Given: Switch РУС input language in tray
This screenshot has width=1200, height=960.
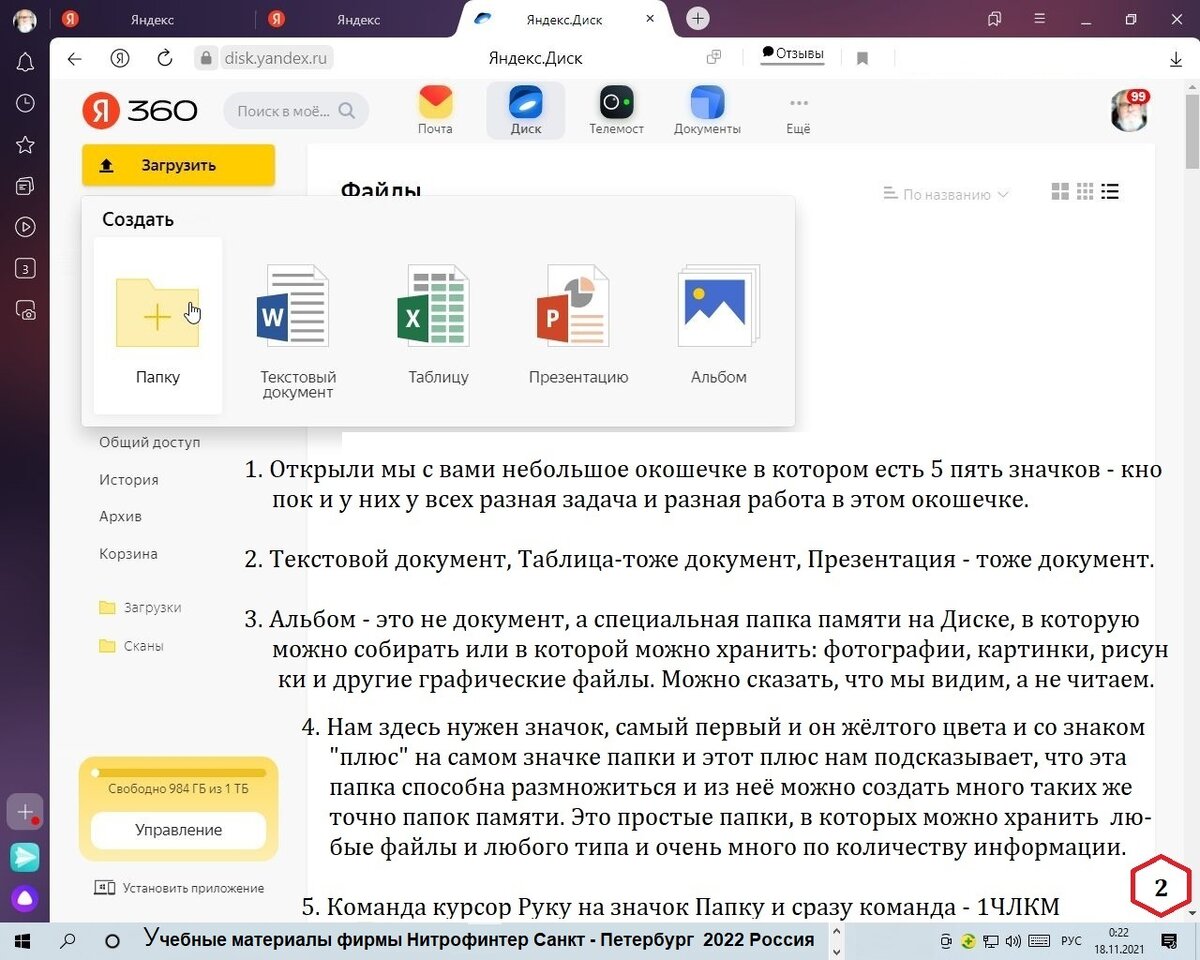Looking at the screenshot, I should click(1071, 941).
